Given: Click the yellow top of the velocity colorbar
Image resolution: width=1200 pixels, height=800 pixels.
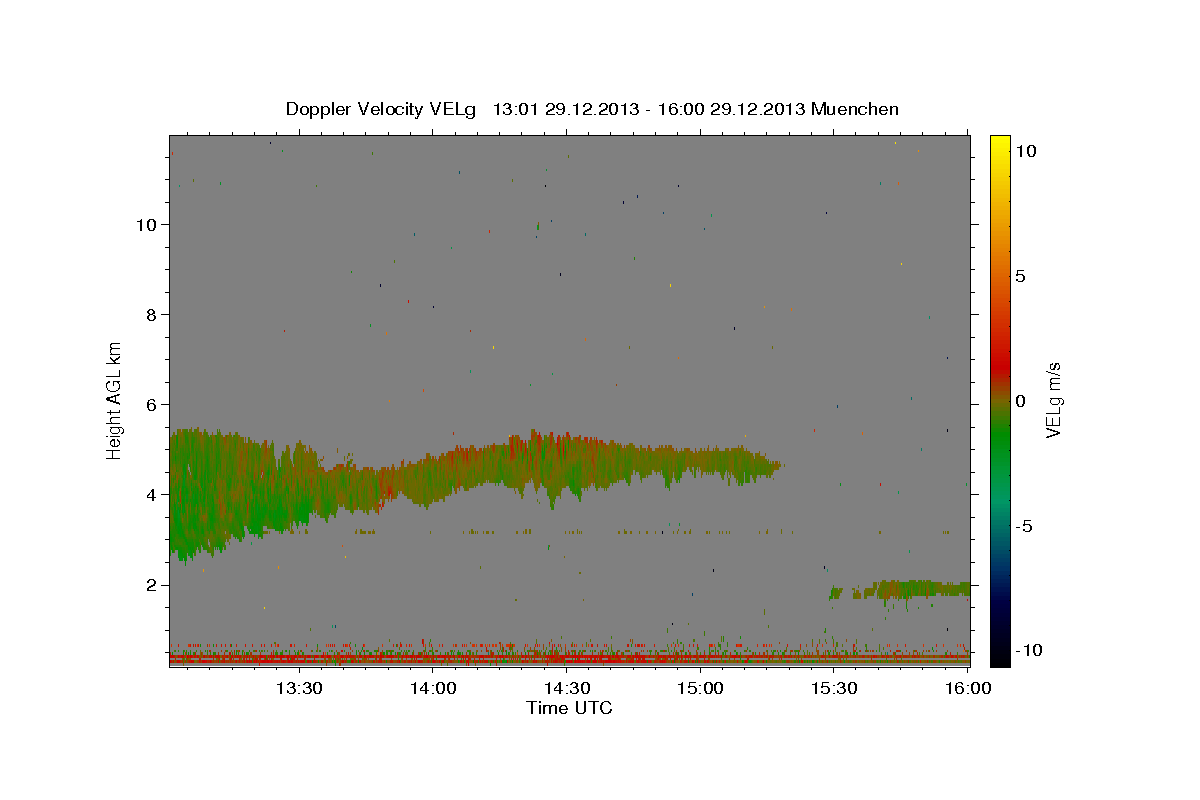Looking at the screenshot, I should 999,145.
